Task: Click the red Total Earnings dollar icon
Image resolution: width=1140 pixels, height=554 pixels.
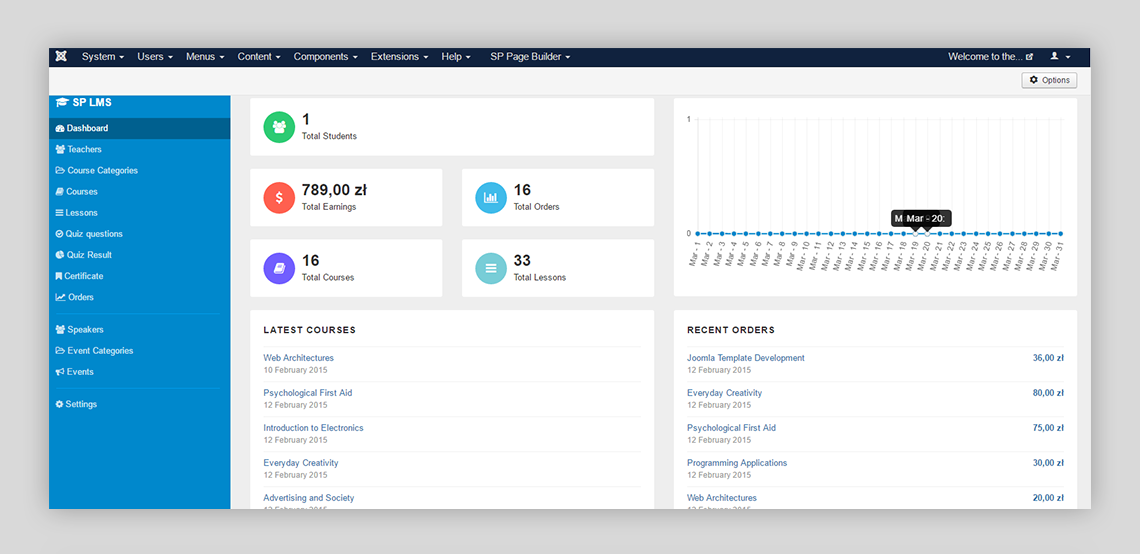Action: (279, 198)
